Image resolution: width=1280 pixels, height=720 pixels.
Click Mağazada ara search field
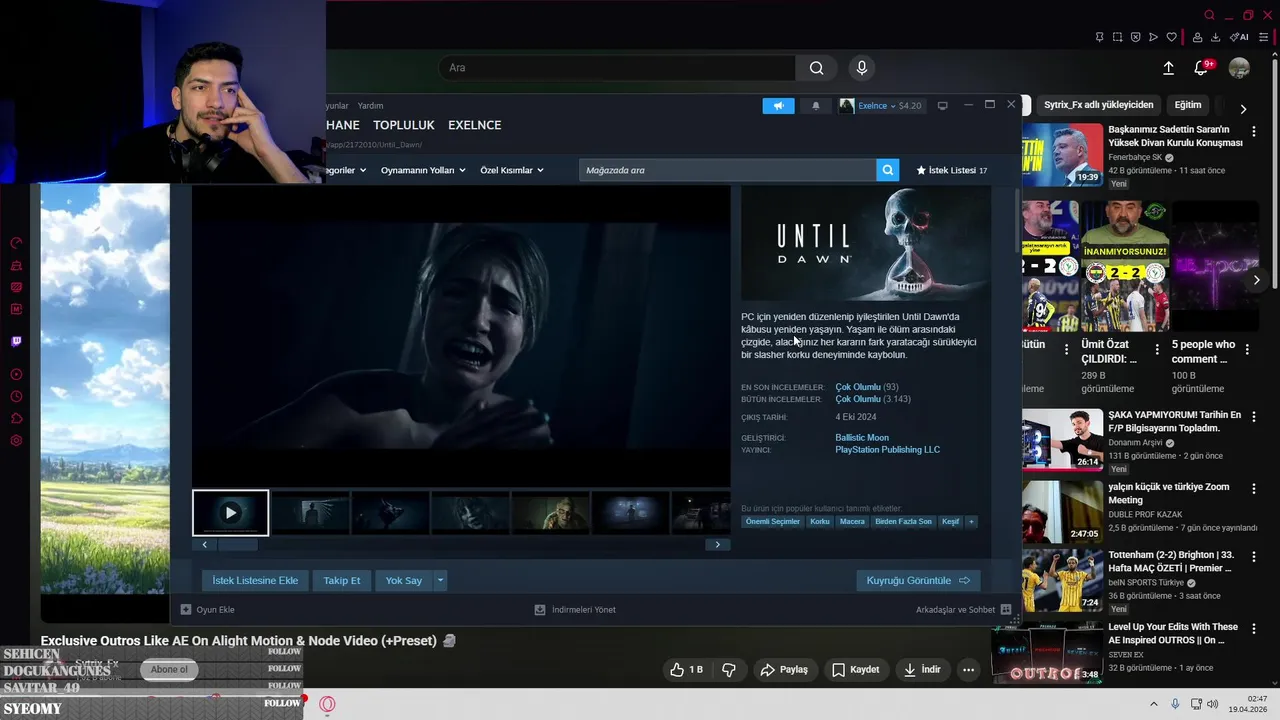pos(728,170)
